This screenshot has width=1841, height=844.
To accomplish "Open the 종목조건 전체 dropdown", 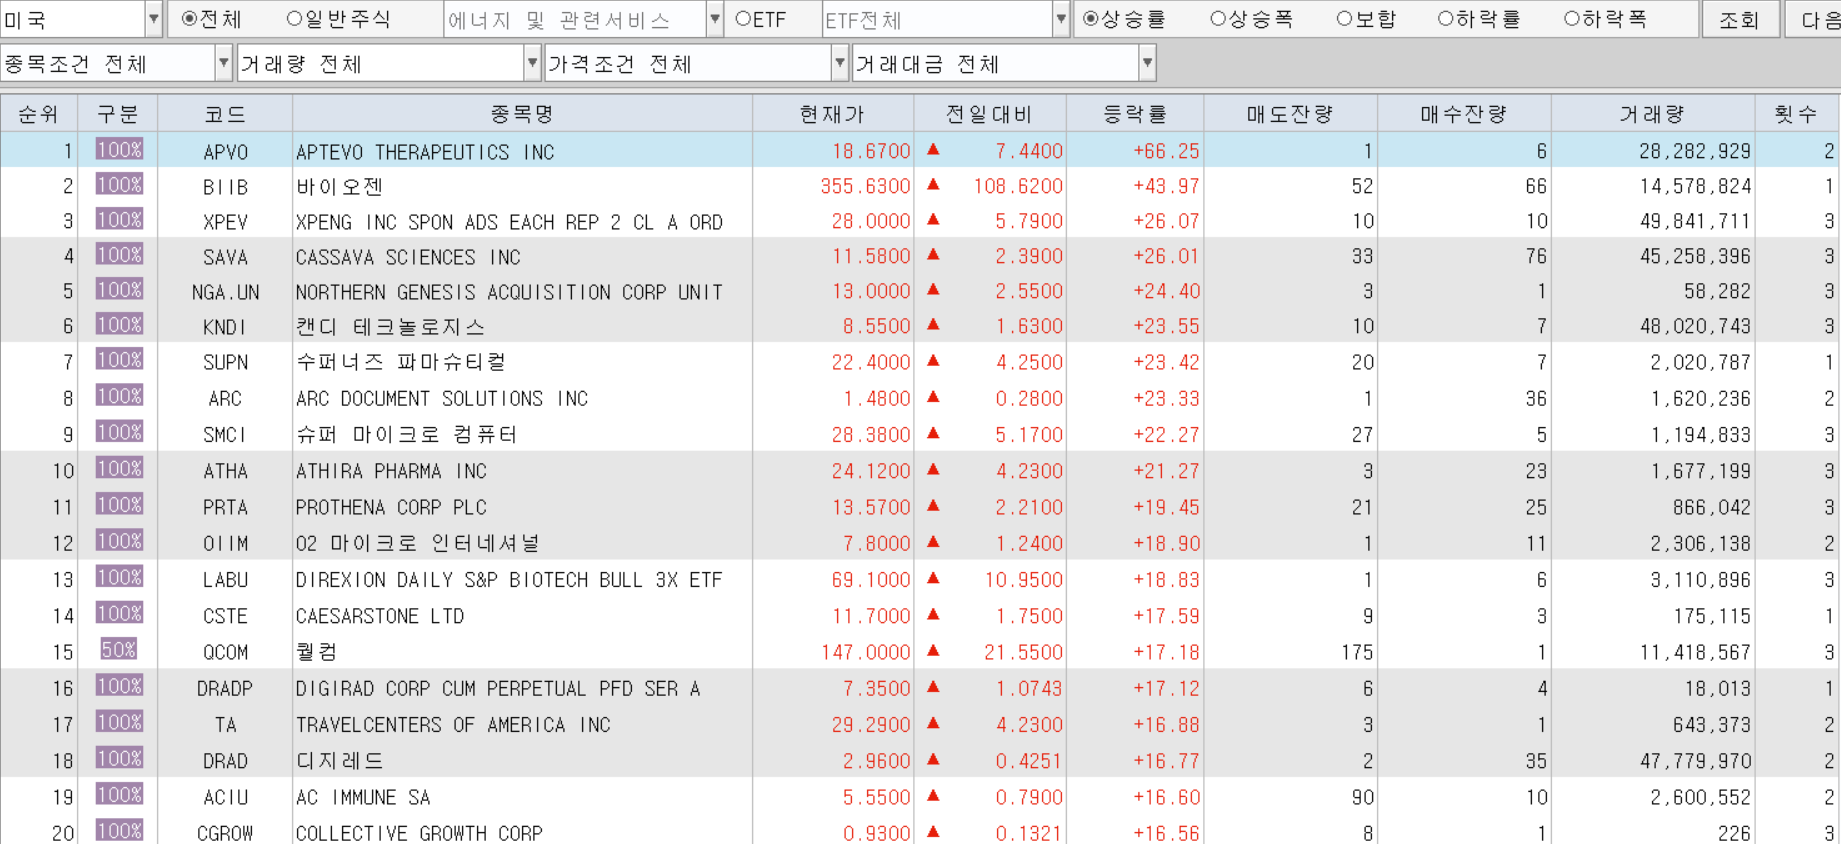I will (223, 64).
